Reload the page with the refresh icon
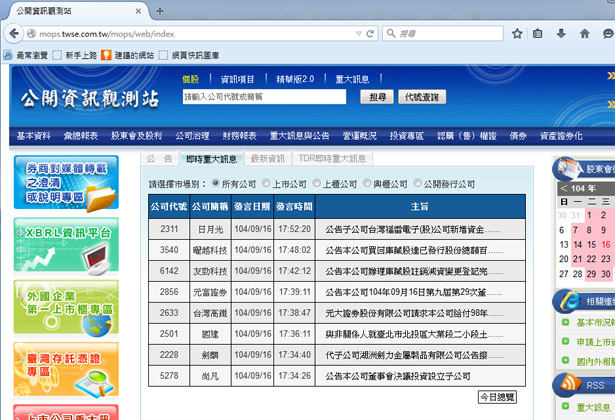The image size is (615, 420). (x=369, y=34)
